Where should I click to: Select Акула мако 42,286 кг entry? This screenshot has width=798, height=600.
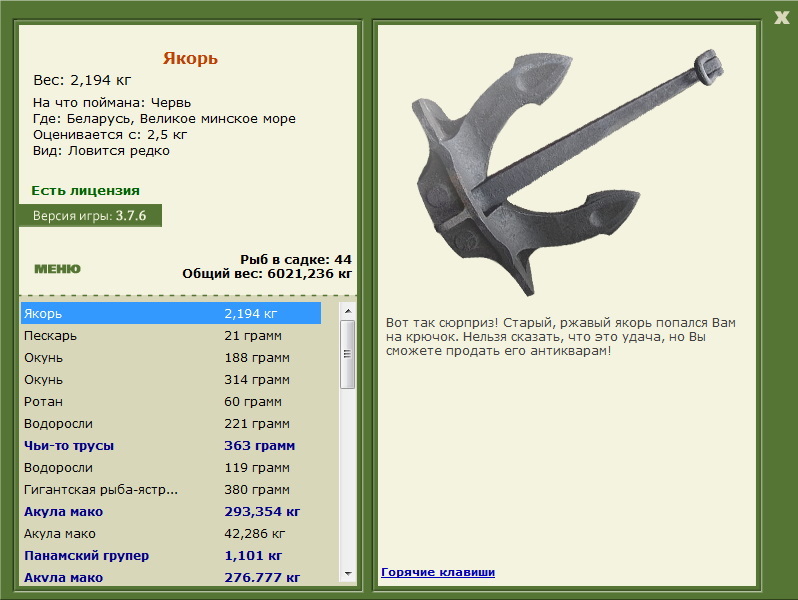point(171,533)
